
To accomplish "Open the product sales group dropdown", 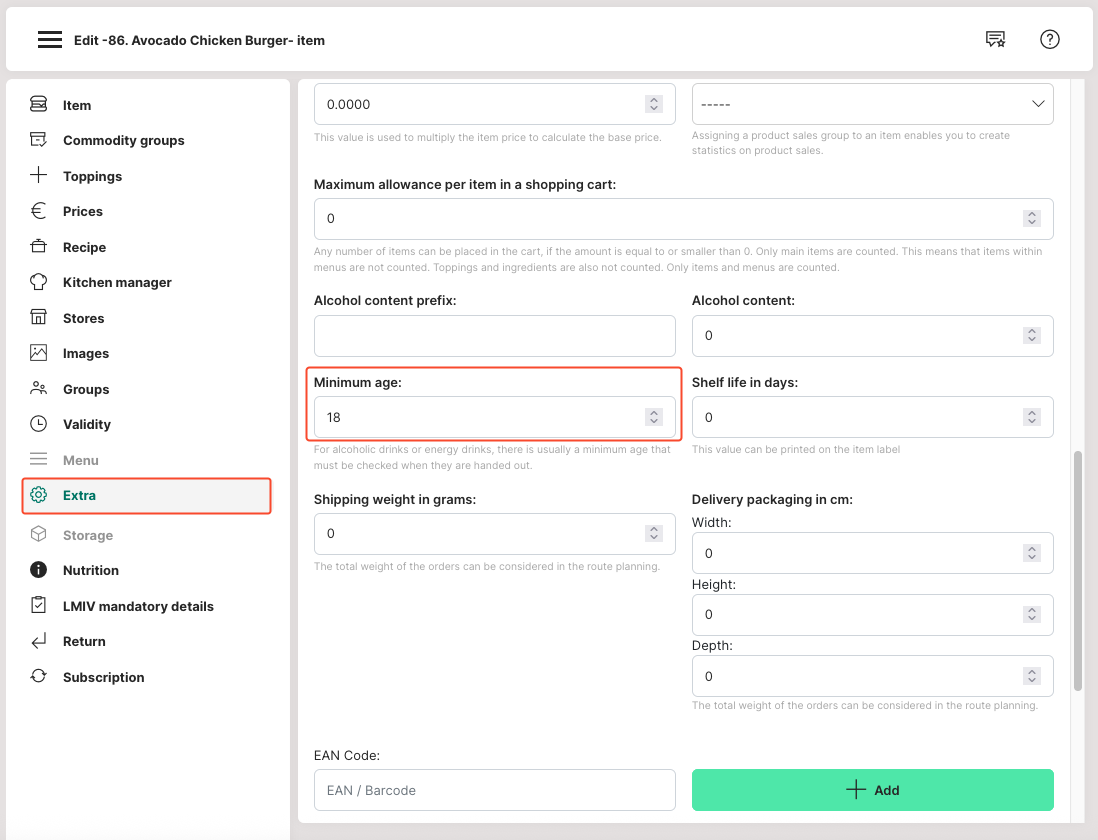I will click(x=872, y=104).
